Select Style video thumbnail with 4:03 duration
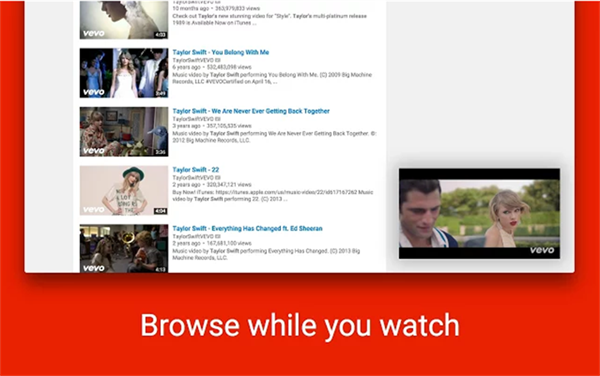 pyautogui.click(x=124, y=20)
